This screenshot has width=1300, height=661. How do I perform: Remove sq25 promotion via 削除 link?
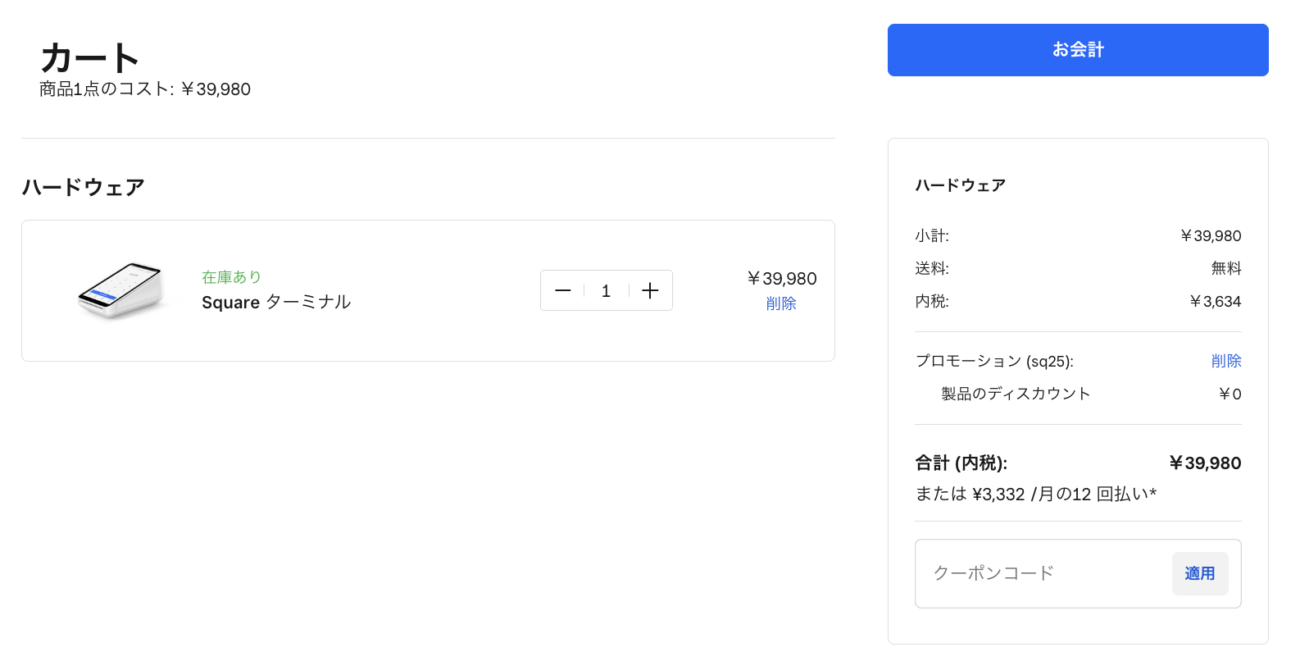[x=1226, y=361]
